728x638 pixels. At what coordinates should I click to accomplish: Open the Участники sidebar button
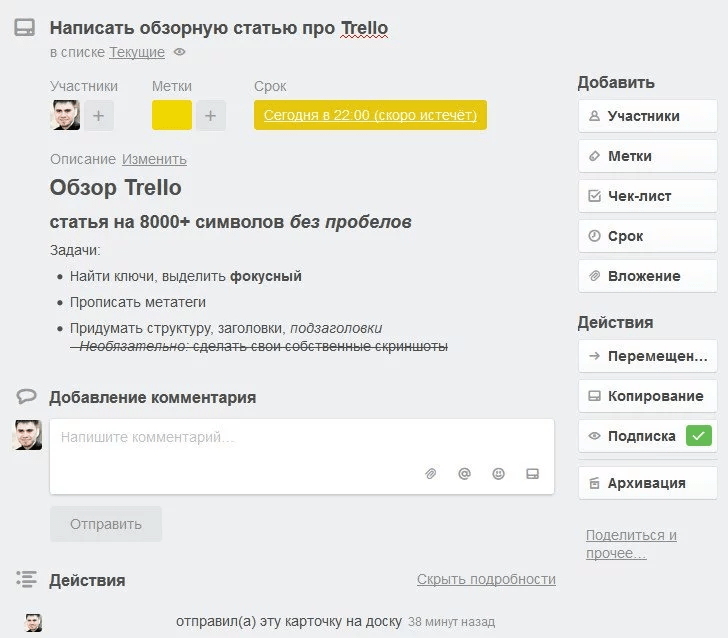tap(648, 116)
